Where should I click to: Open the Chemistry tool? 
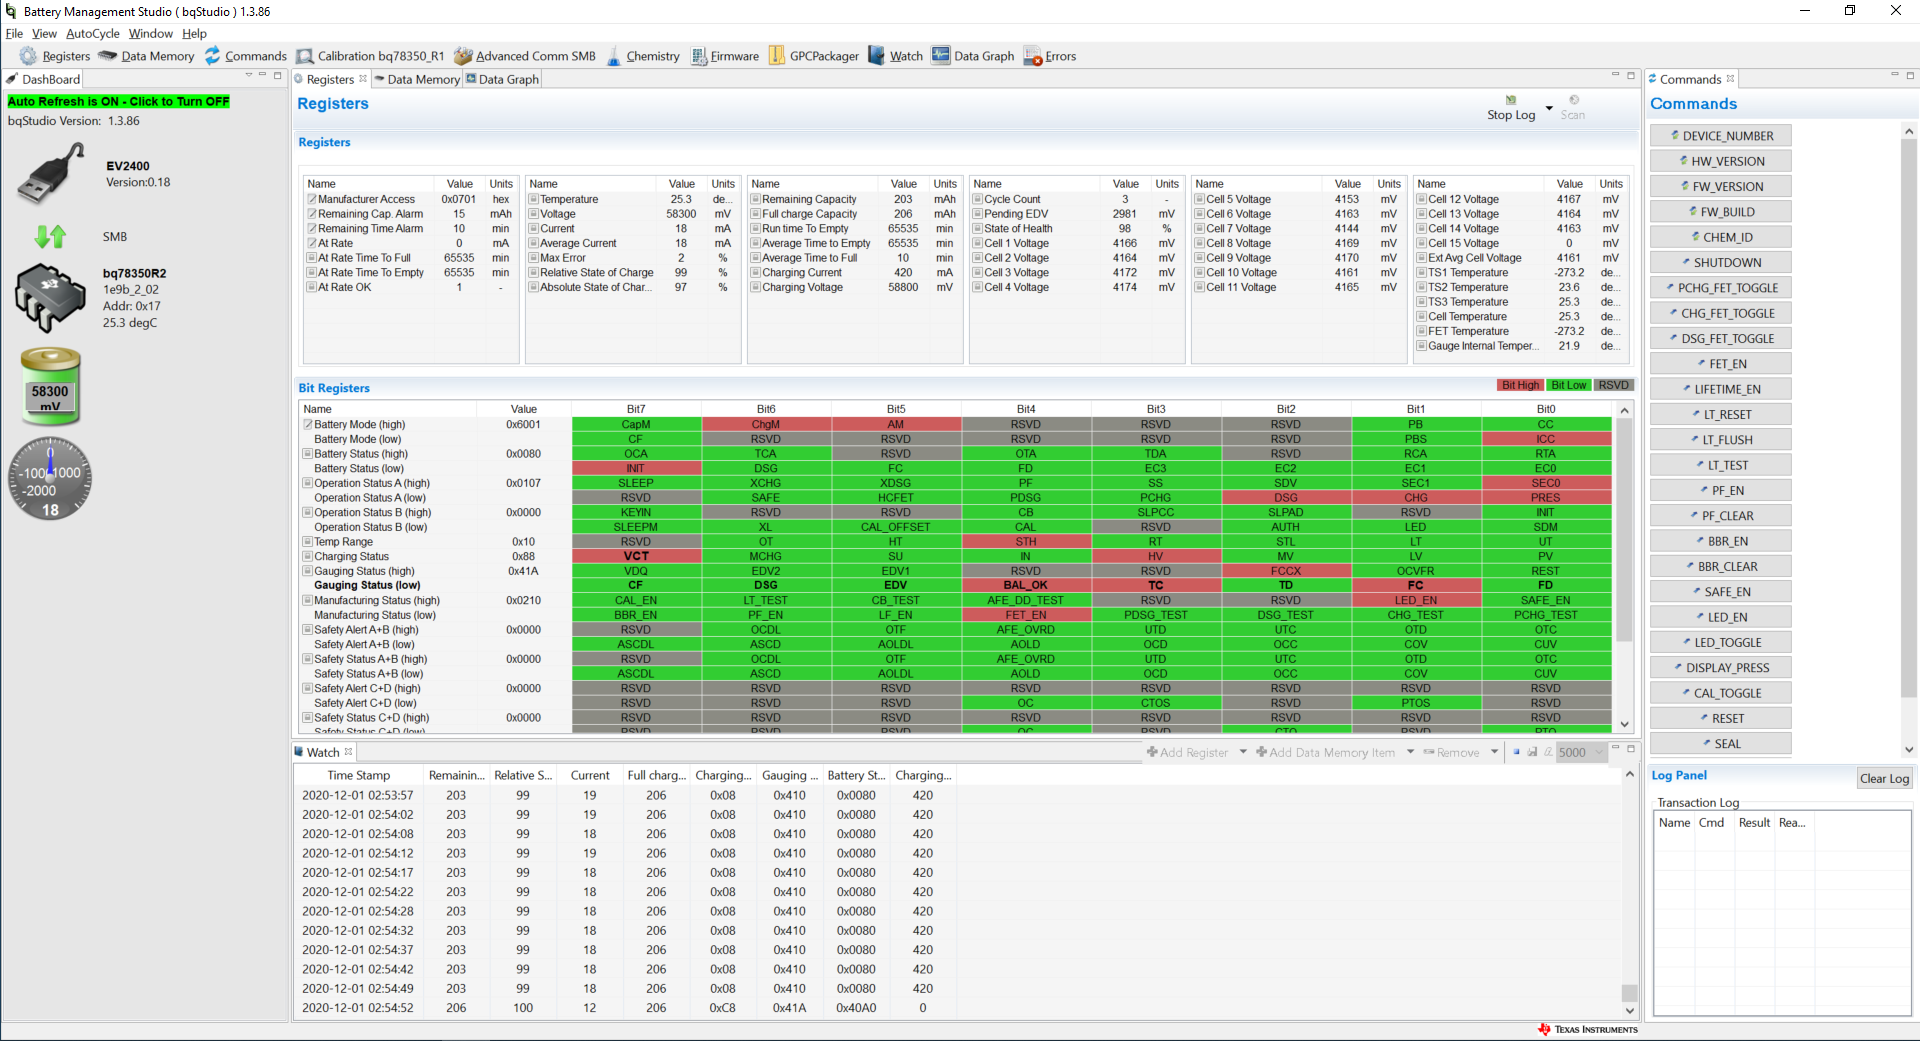pos(642,56)
